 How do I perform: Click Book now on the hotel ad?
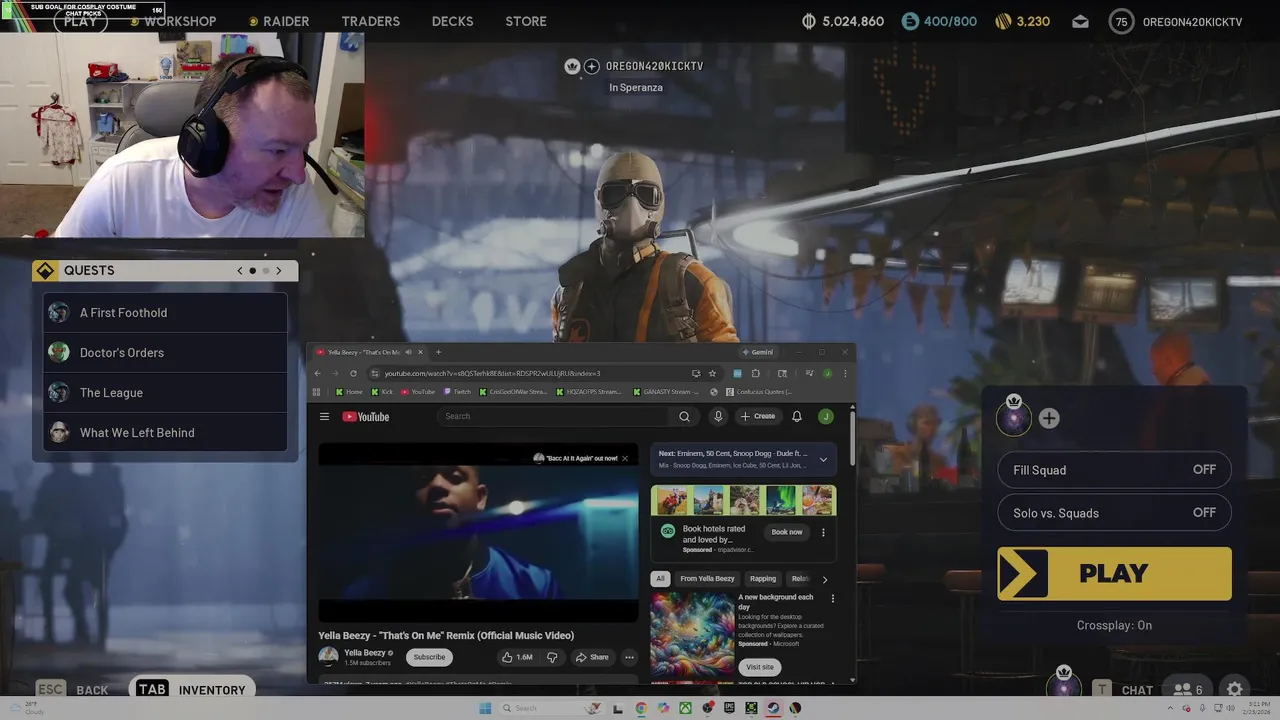(787, 532)
